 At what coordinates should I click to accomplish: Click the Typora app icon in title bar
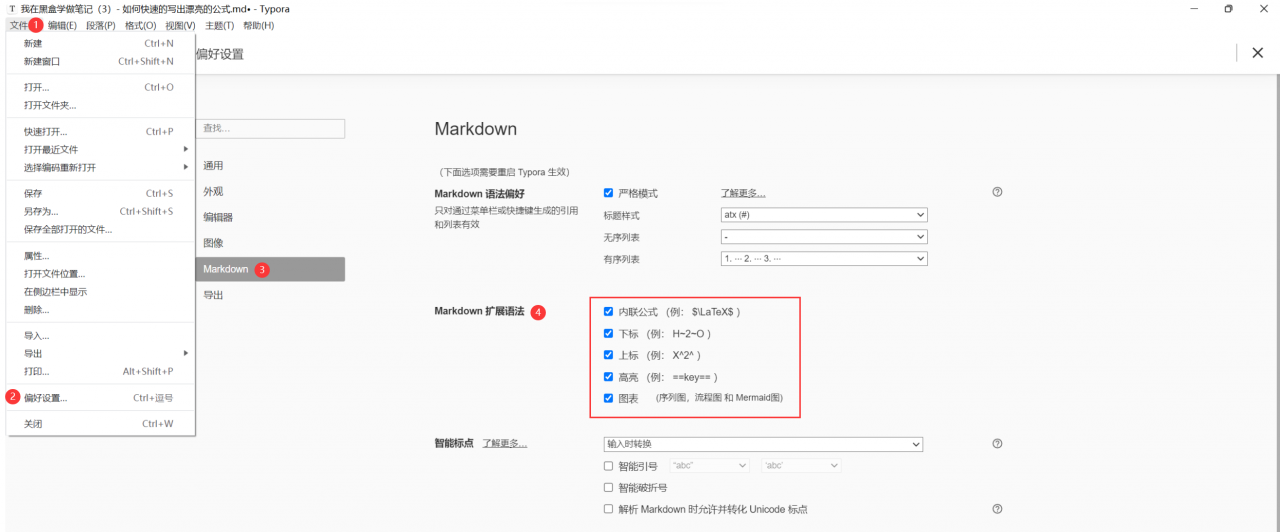coord(11,8)
